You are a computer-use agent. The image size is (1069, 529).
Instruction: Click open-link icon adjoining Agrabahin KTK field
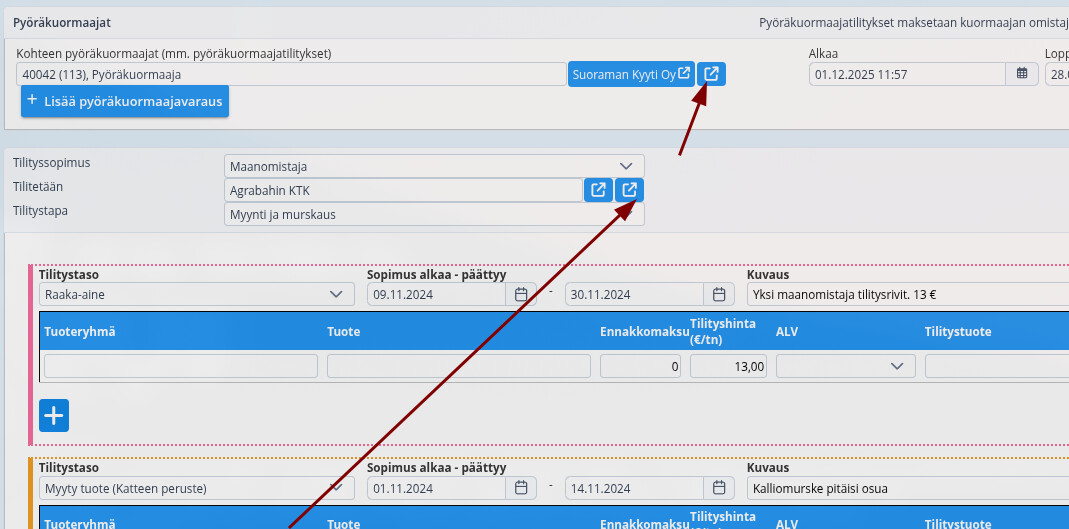tap(598, 190)
